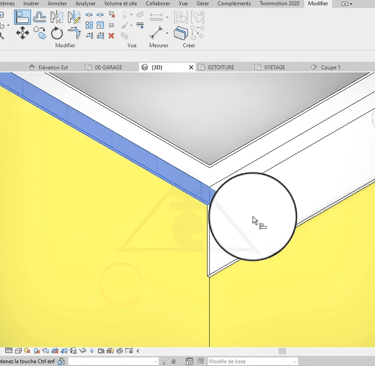
Task: Use the Trim/Extend to Corner tool
Action: pyautogui.click(x=74, y=33)
